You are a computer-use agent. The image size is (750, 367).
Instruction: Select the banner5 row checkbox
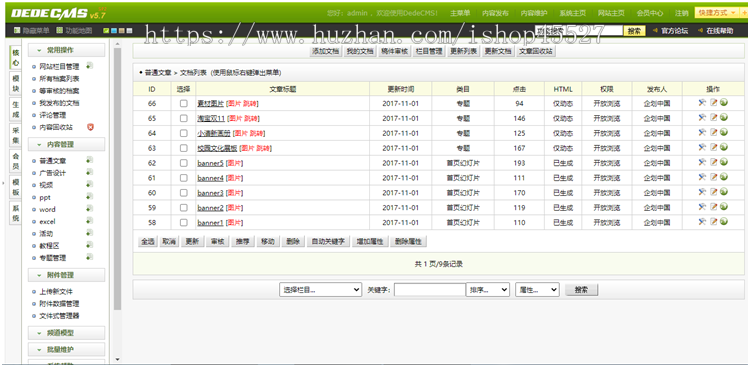[x=184, y=163]
